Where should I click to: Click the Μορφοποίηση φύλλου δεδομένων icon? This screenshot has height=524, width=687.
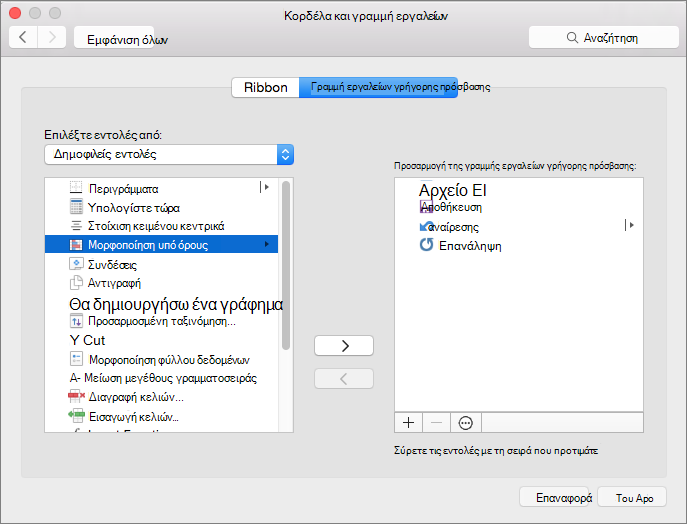coord(76,359)
